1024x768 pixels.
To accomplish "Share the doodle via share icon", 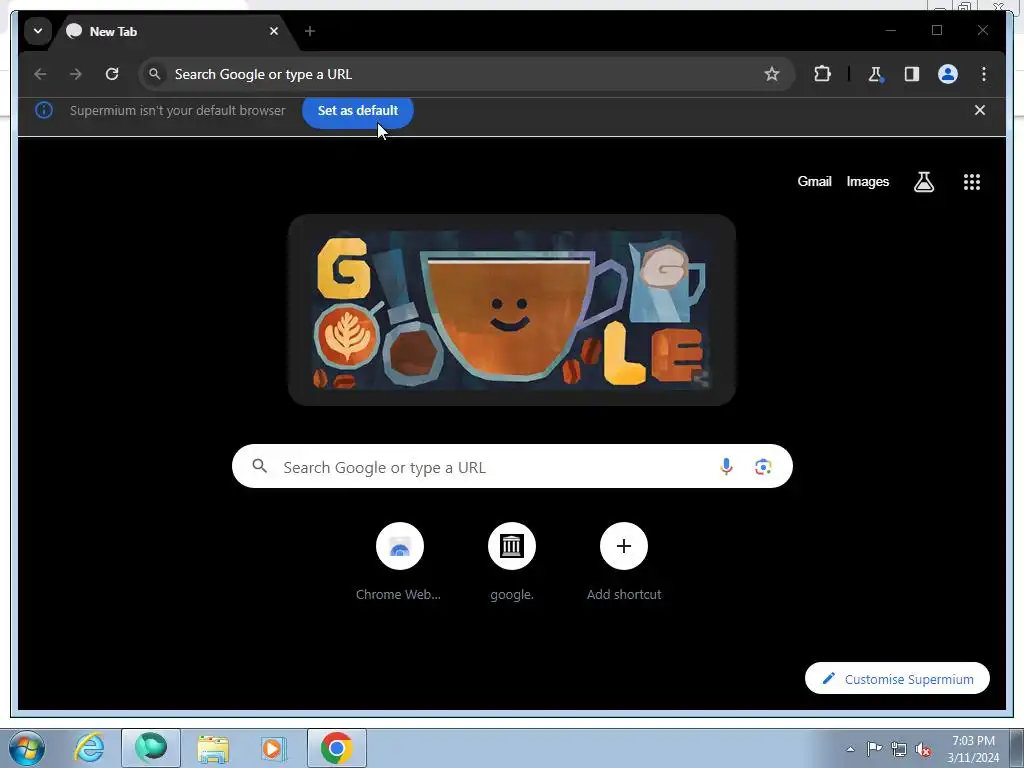I will pos(701,378).
